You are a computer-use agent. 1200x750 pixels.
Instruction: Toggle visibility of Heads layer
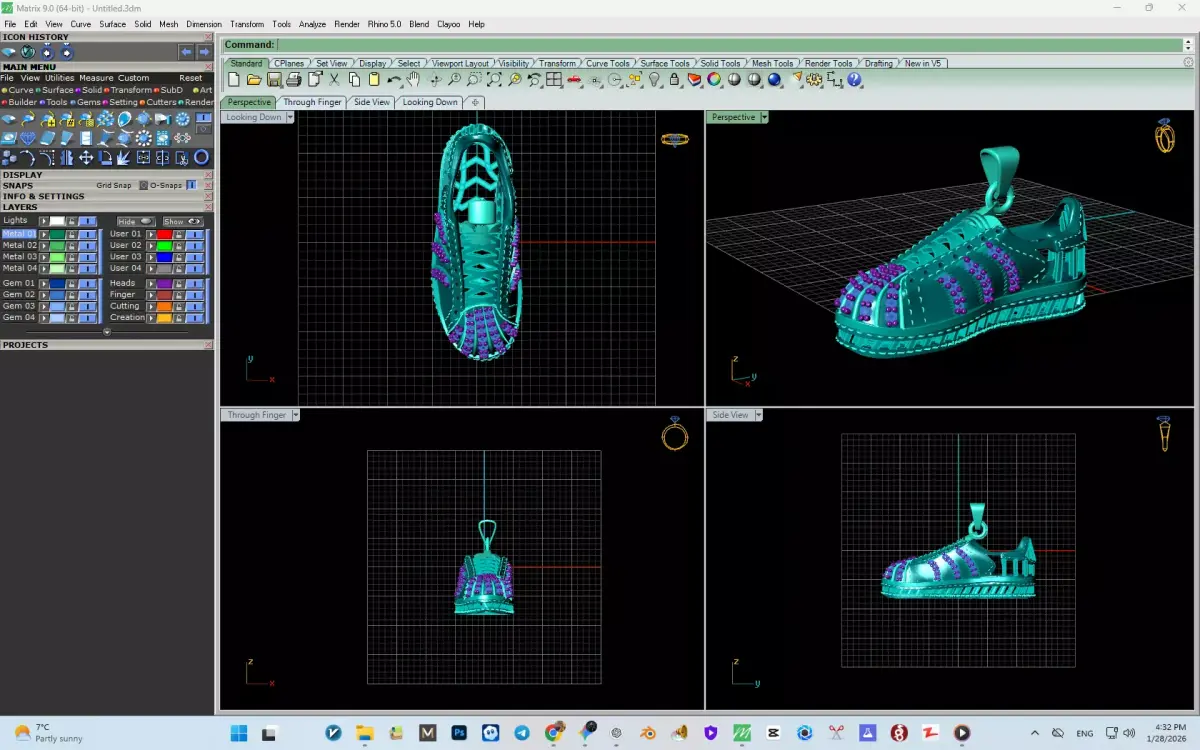(195, 284)
